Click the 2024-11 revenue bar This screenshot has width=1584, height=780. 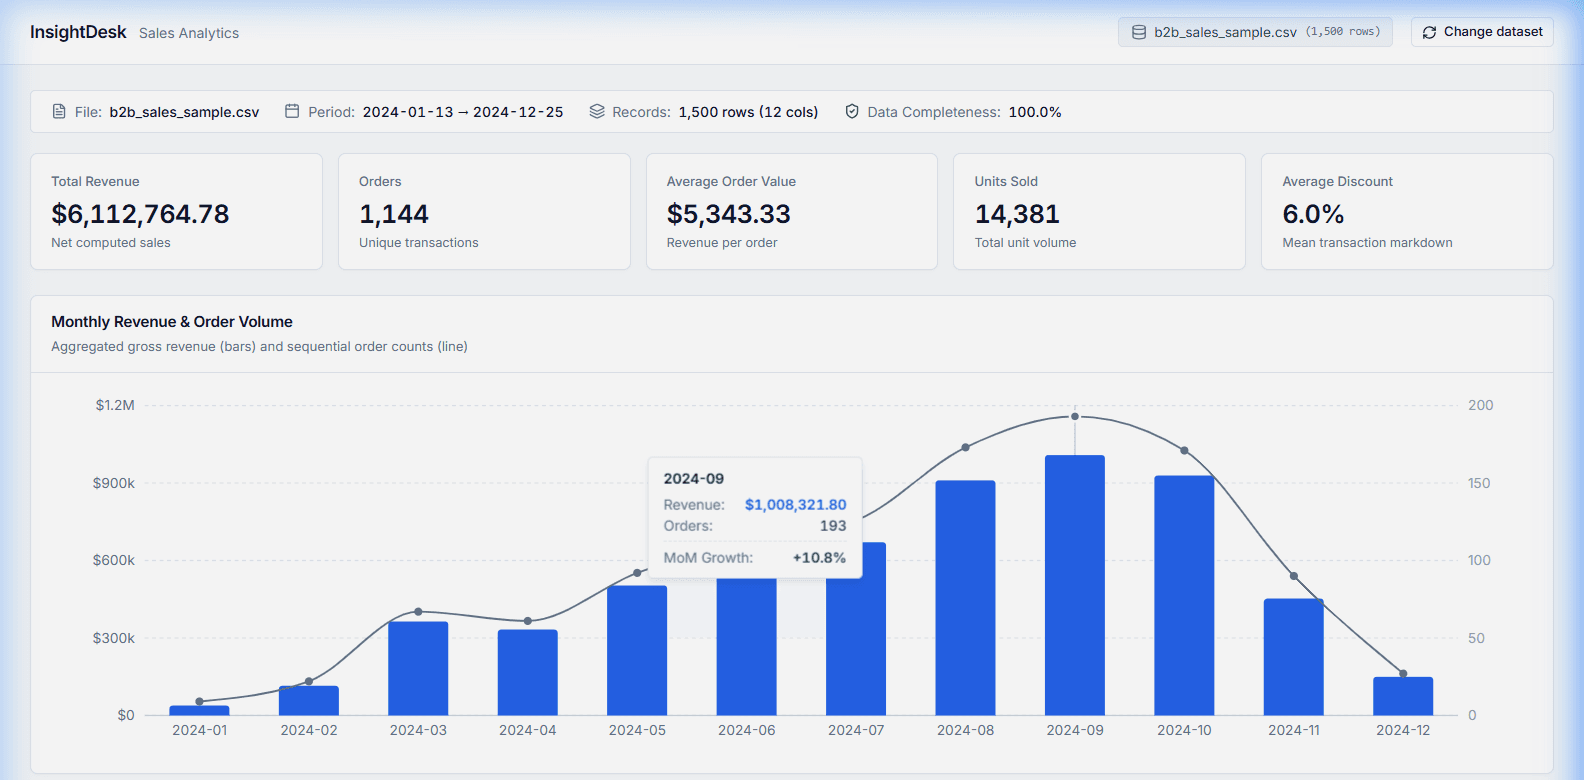tap(1294, 657)
